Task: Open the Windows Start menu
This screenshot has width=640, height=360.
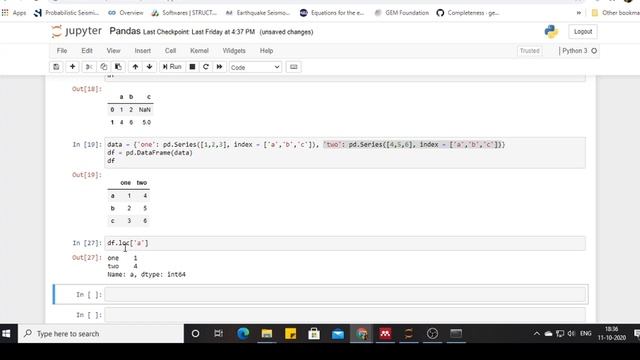Action: click(x=6, y=334)
